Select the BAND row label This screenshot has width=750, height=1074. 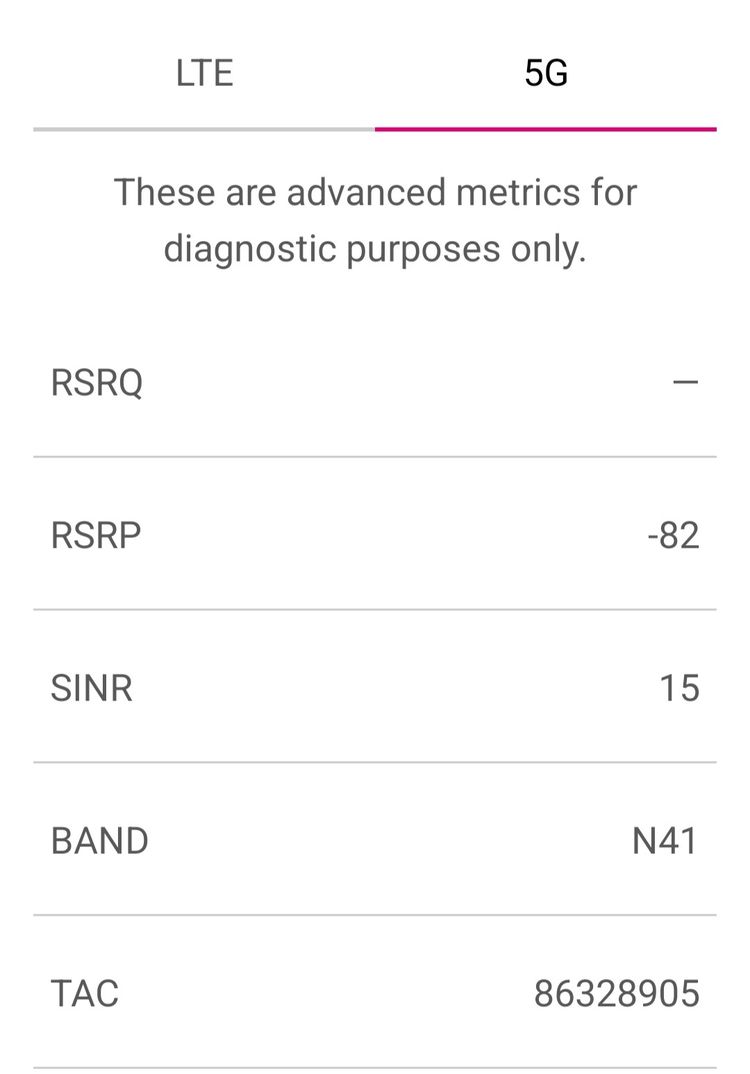(x=99, y=840)
